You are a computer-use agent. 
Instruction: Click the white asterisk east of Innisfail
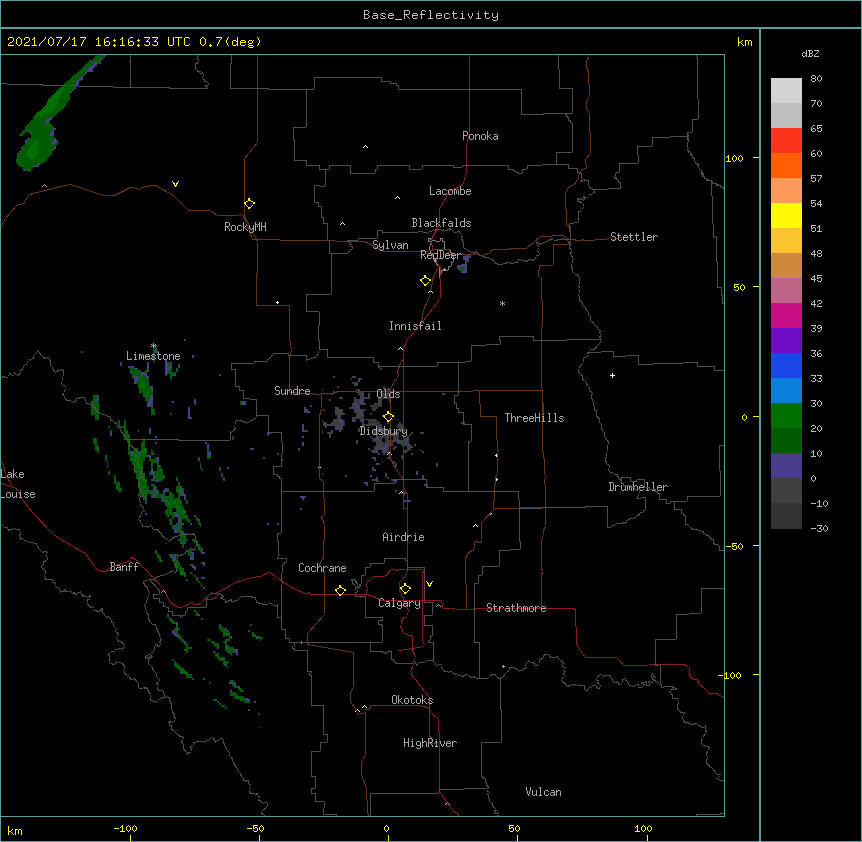point(502,303)
